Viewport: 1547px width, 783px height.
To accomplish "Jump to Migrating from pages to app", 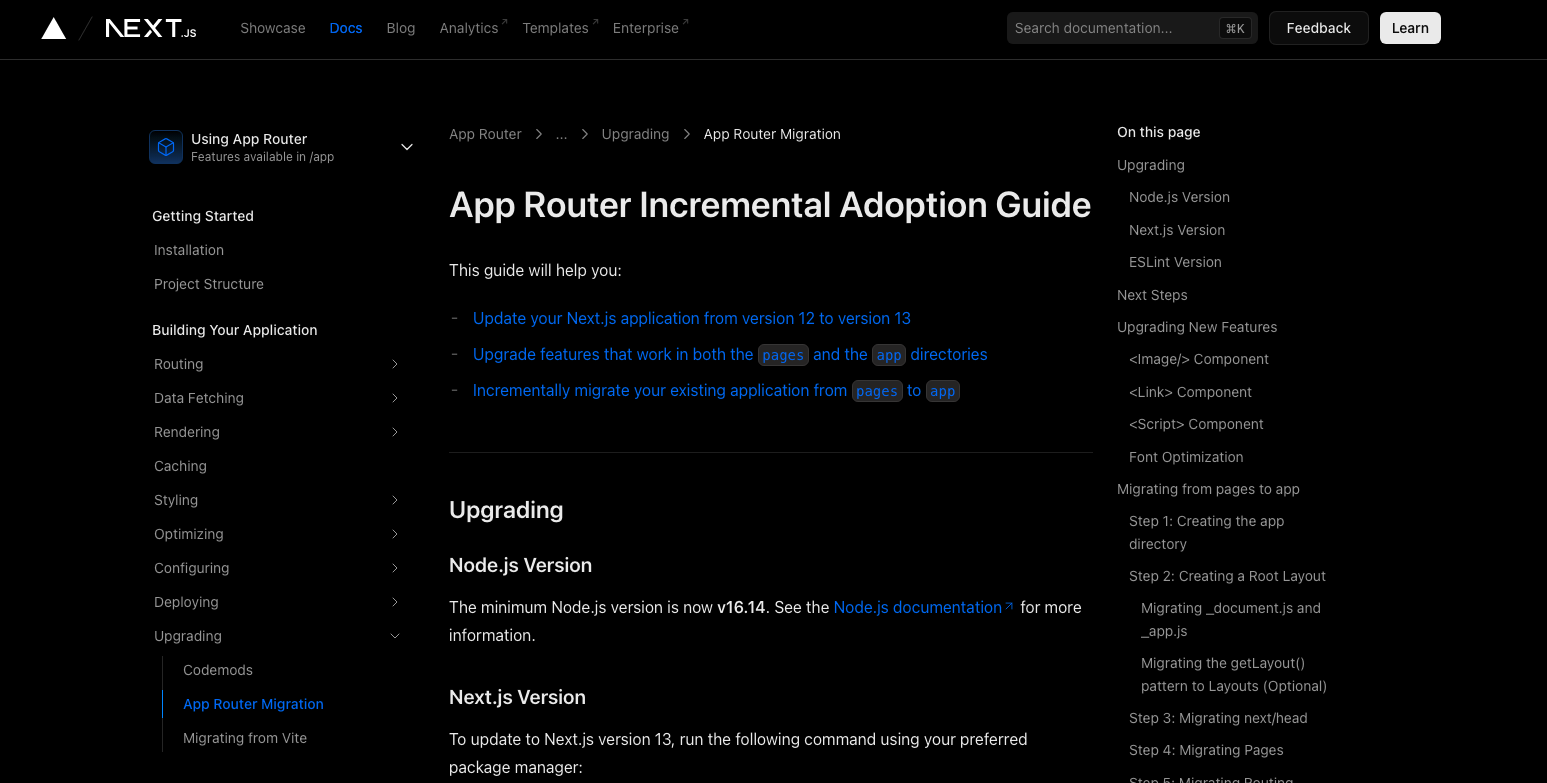I will pos(1208,489).
